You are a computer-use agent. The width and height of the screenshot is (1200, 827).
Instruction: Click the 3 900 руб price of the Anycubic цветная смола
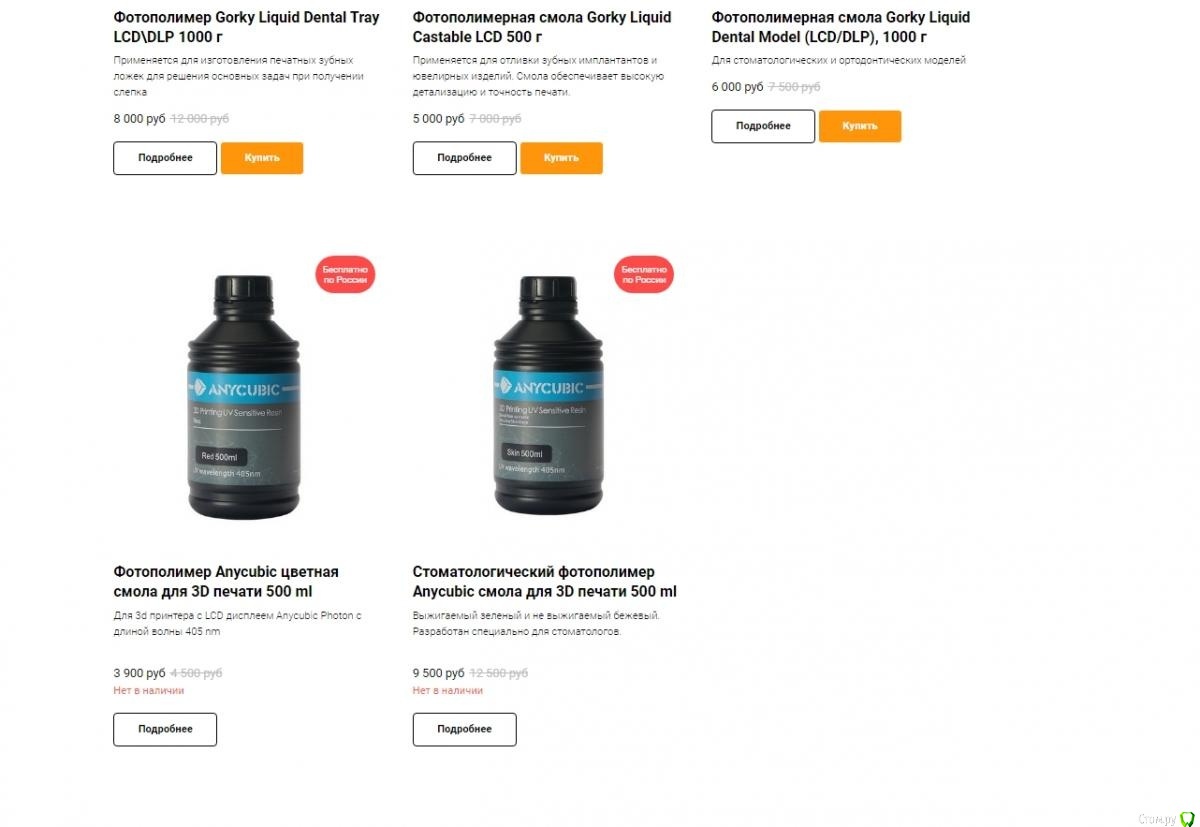tap(139, 673)
